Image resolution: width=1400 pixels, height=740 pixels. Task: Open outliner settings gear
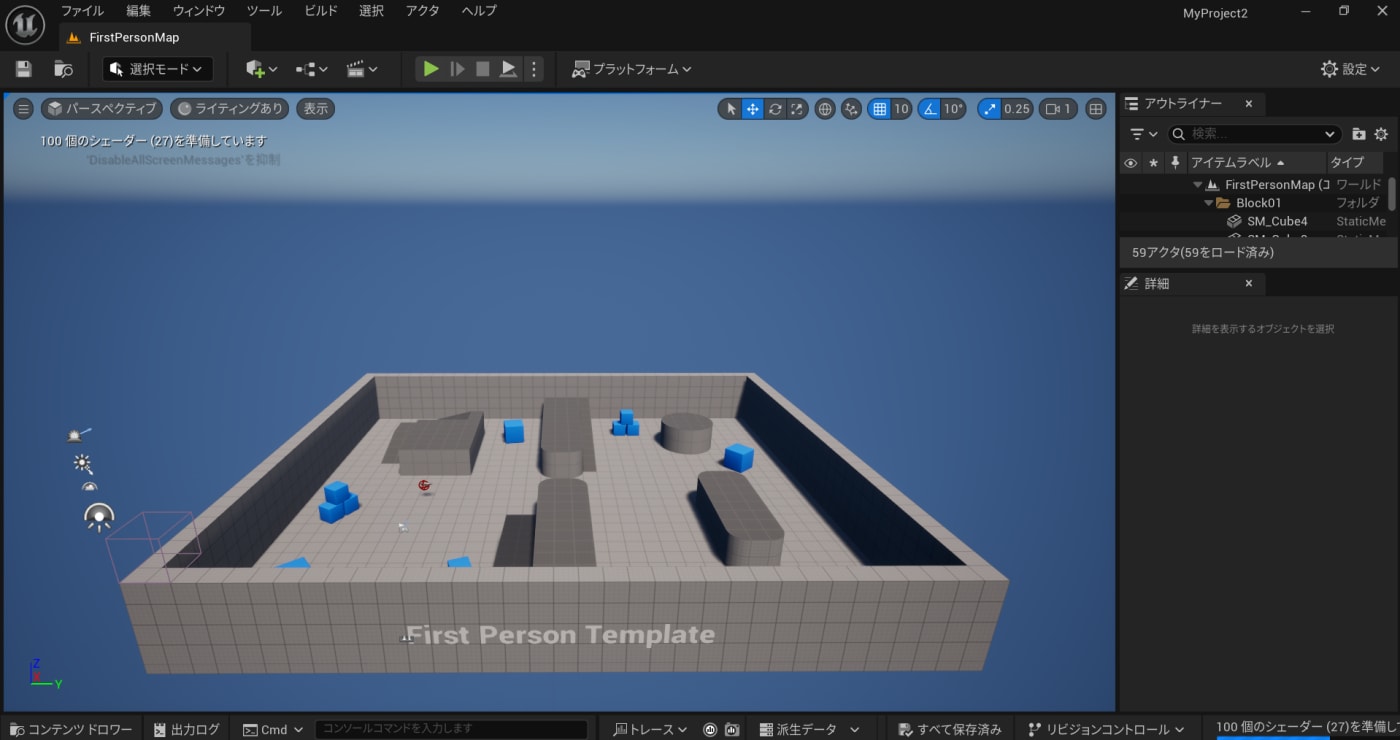click(1381, 133)
